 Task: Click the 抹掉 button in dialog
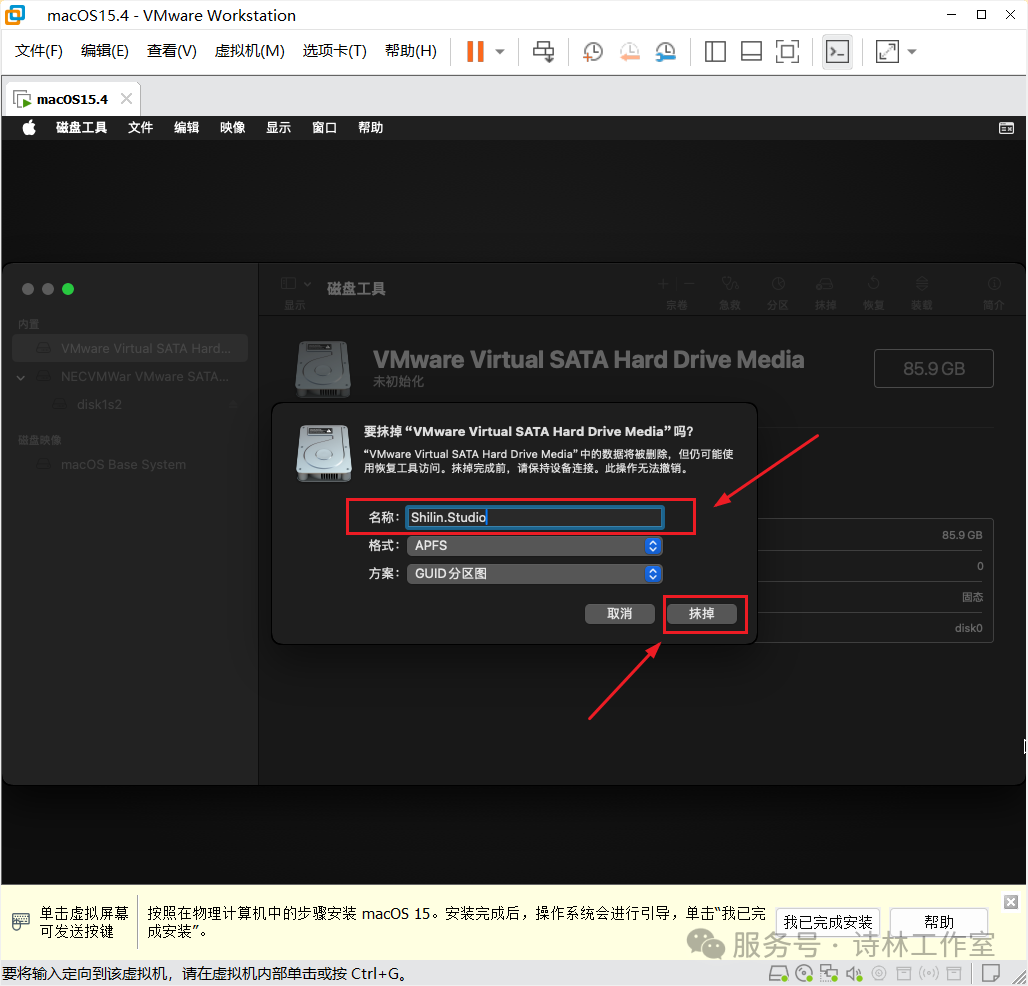pyautogui.click(x=702, y=614)
